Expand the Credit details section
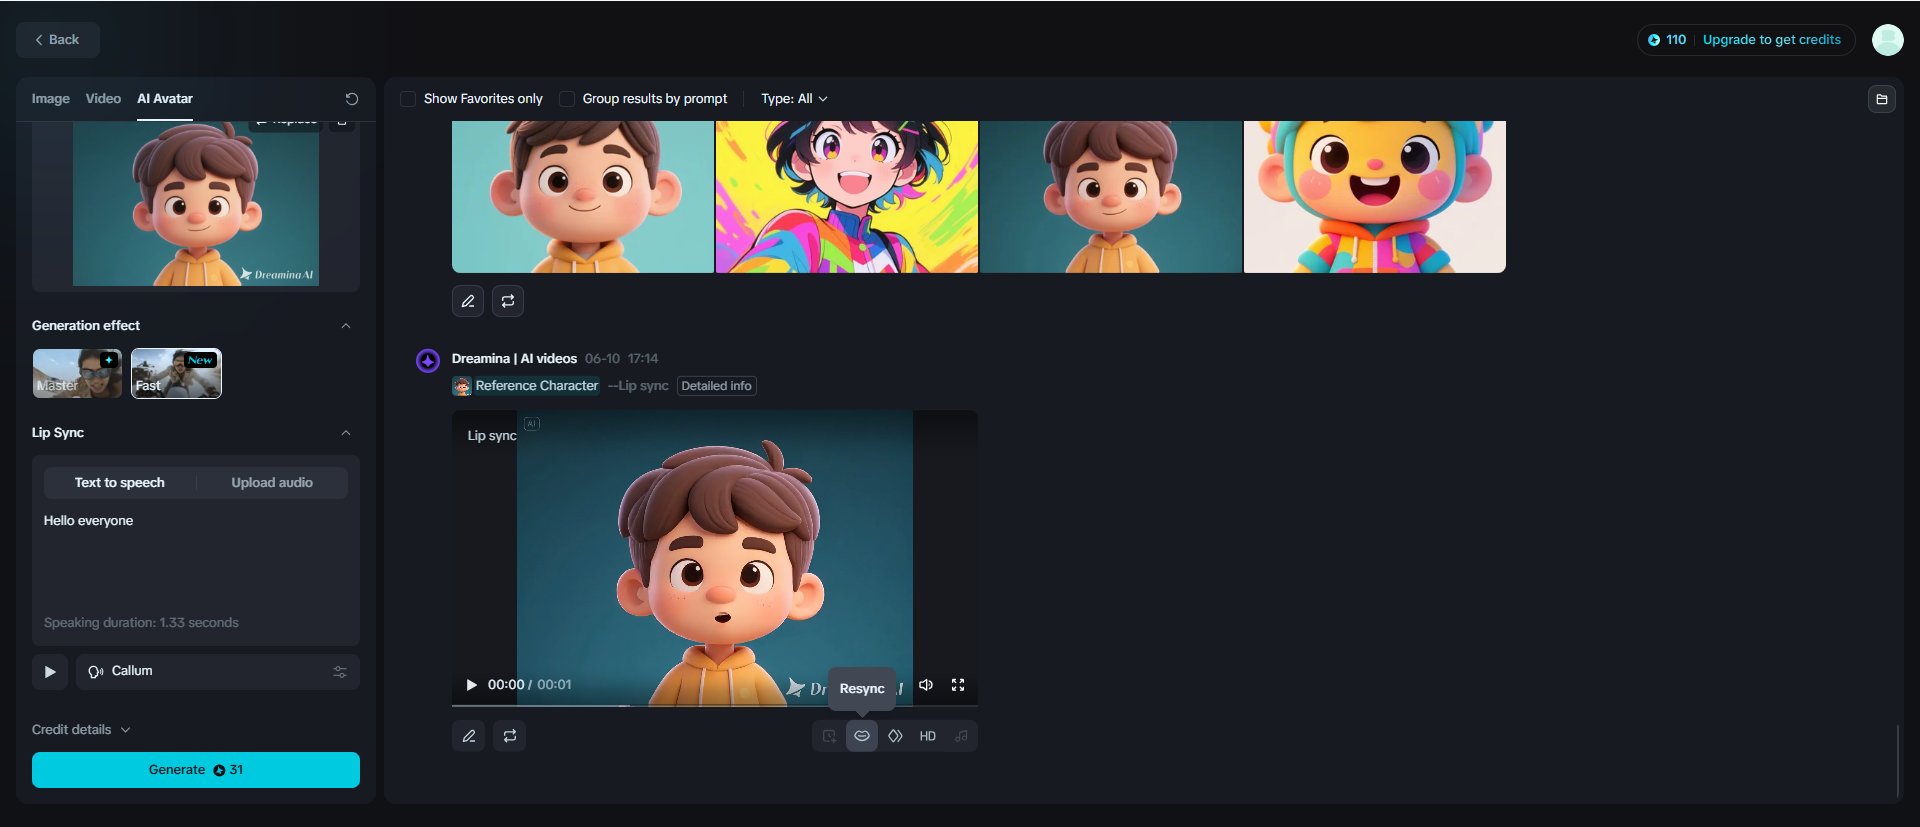 [x=81, y=730]
